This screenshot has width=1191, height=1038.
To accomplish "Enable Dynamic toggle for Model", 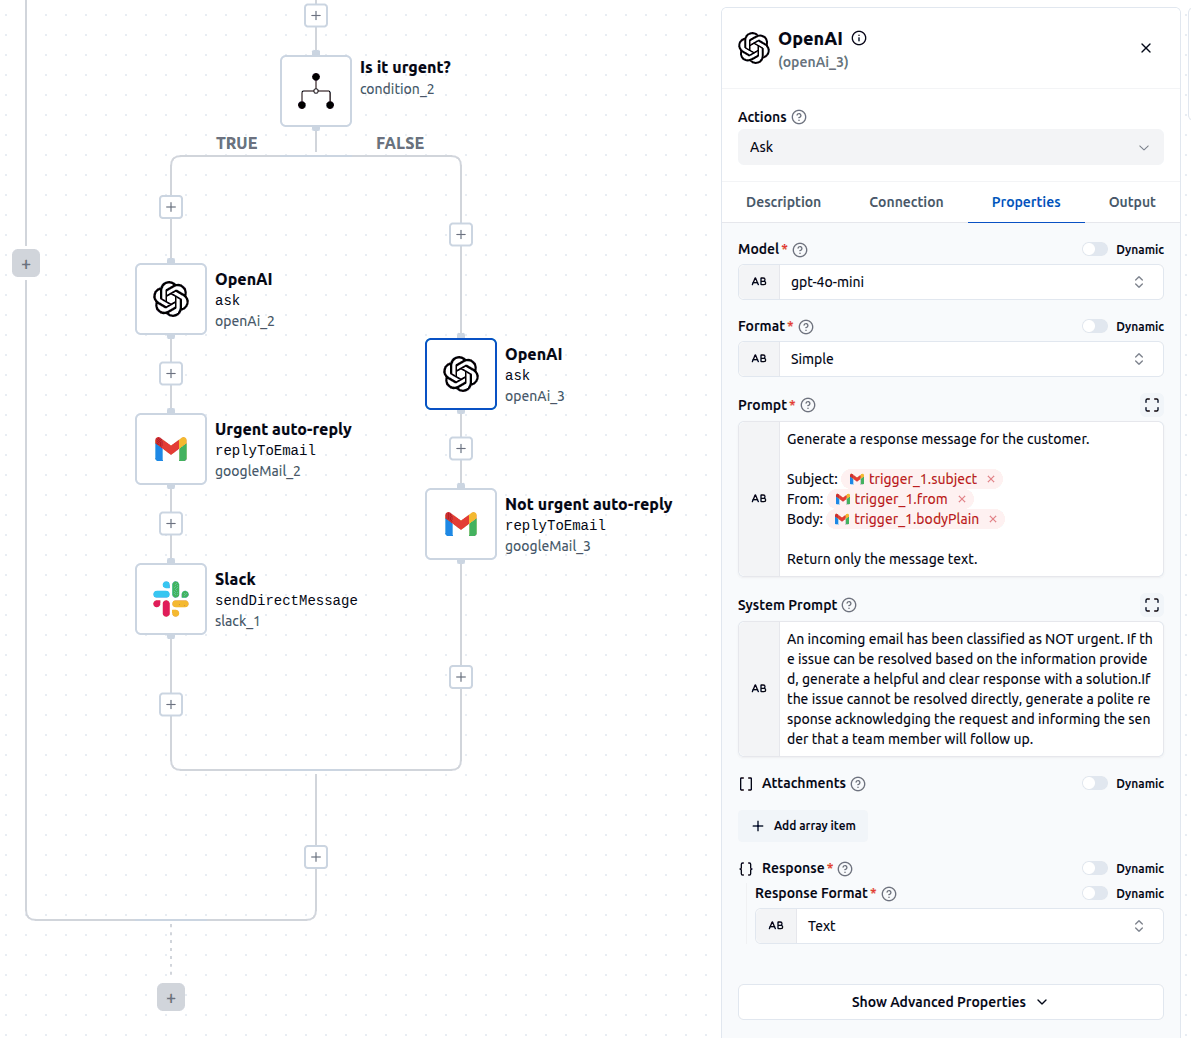I will tap(1095, 249).
